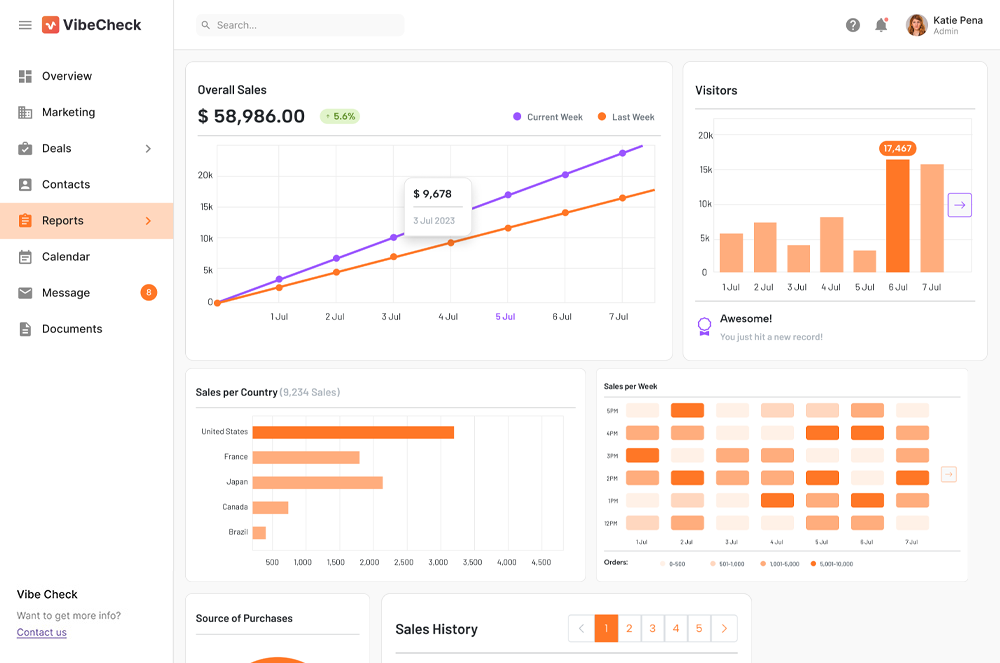Viewport: 1000px width, 663px height.
Task: Click the $ 9,678 tooltip value
Action: click(432, 194)
